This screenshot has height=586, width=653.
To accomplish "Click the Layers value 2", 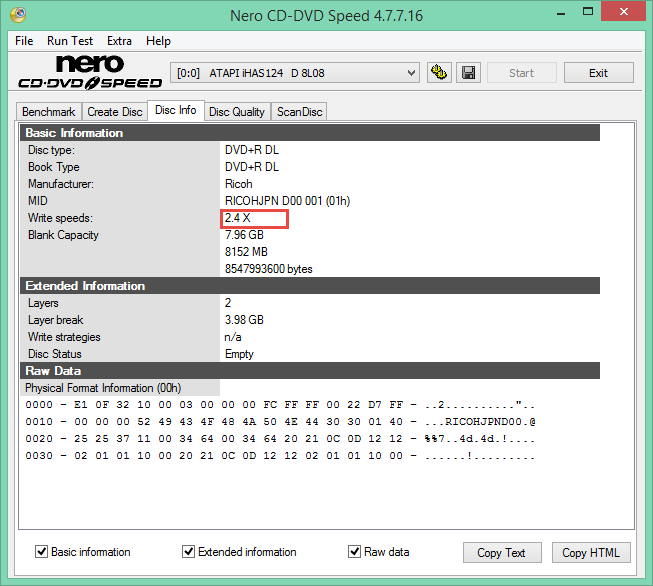I will tap(228, 303).
